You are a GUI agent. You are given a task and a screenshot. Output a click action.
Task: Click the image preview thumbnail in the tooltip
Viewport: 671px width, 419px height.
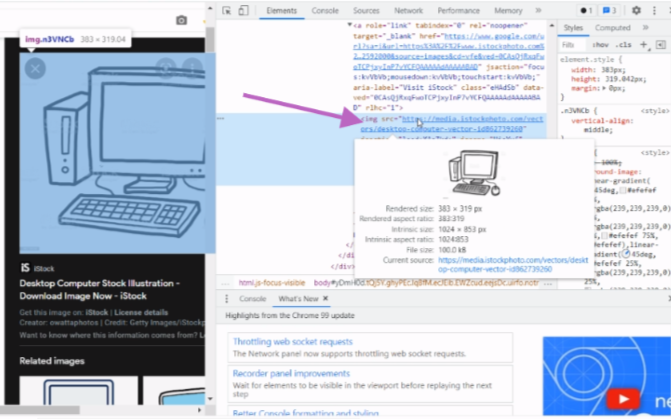coord(474,173)
